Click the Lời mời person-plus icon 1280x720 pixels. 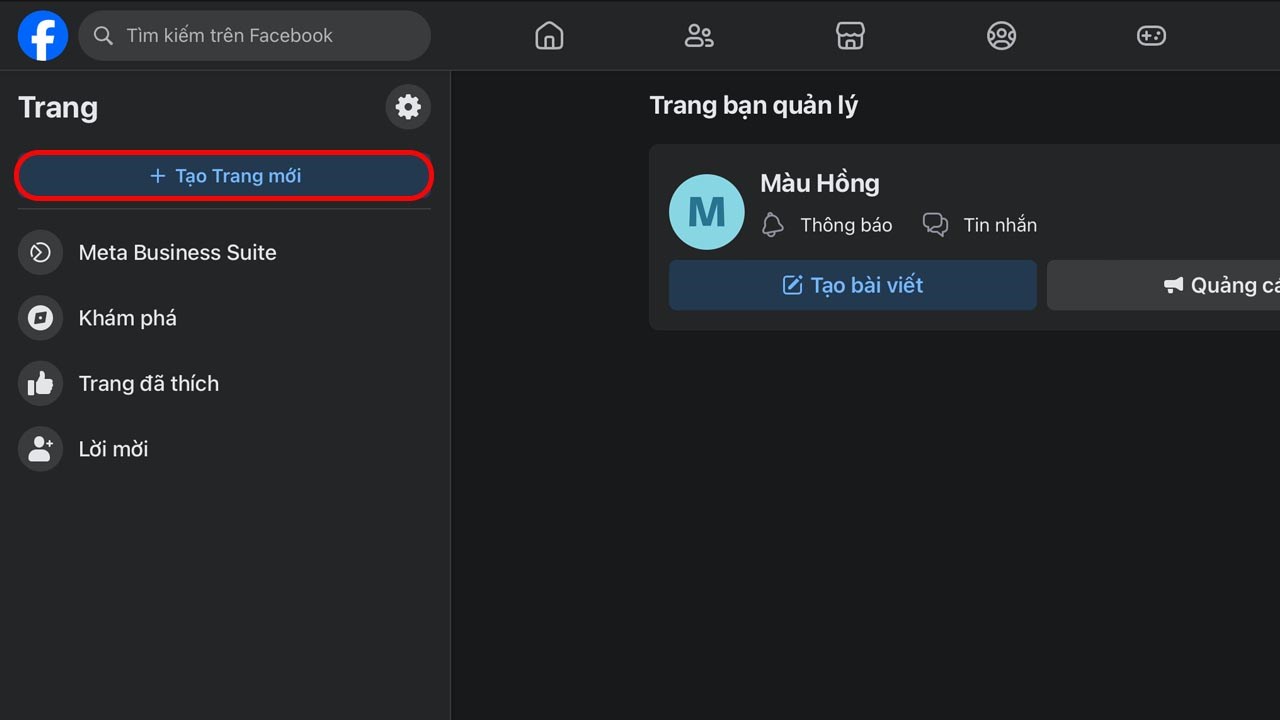(x=40, y=449)
